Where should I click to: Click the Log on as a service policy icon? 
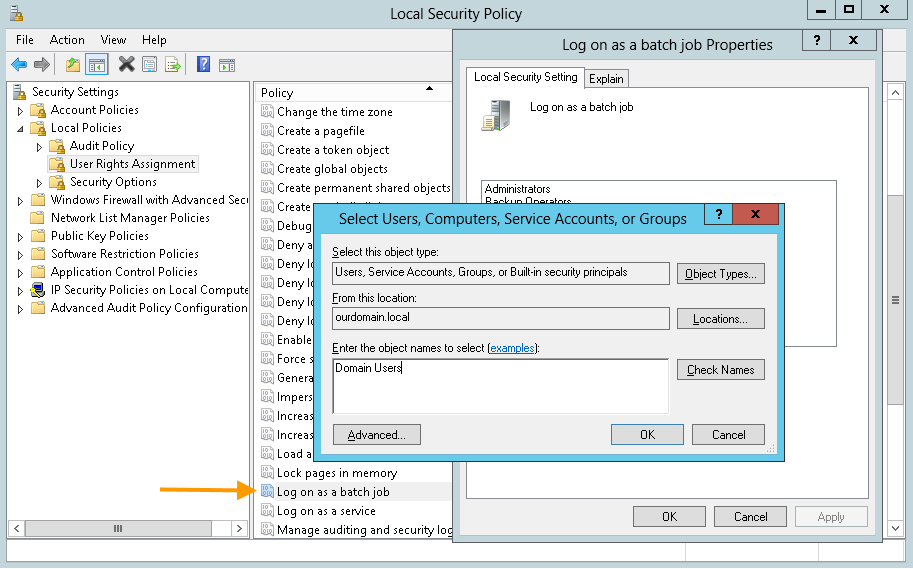pos(267,511)
